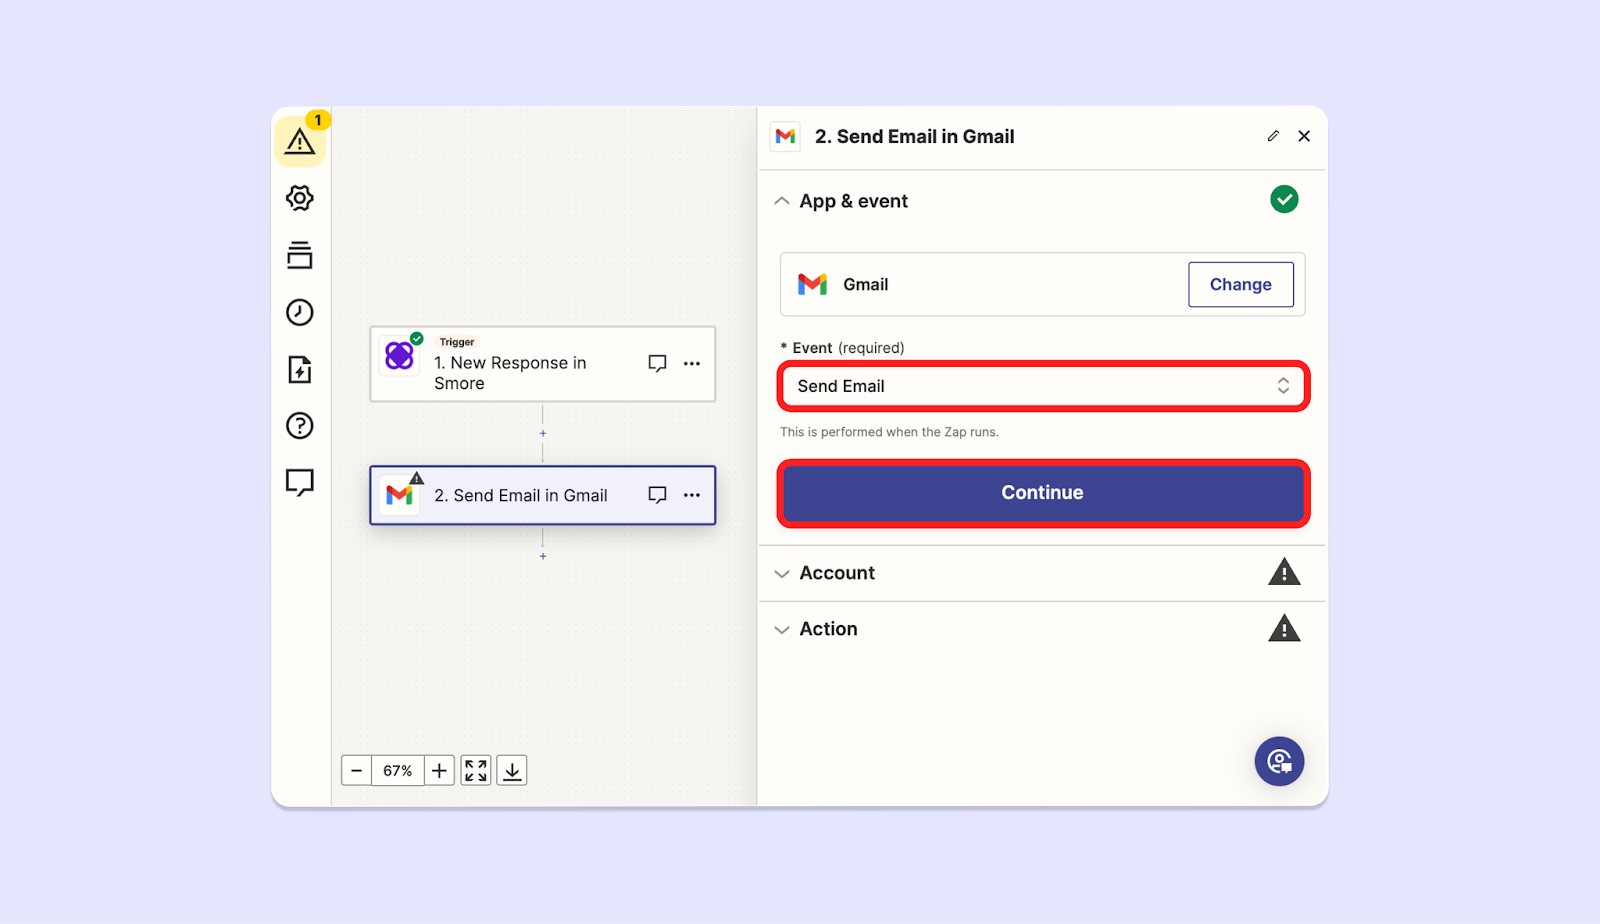Image resolution: width=1600 pixels, height=924 pixels.
Task: Open the chat assistant floating button
Action: click(1280, 762)
